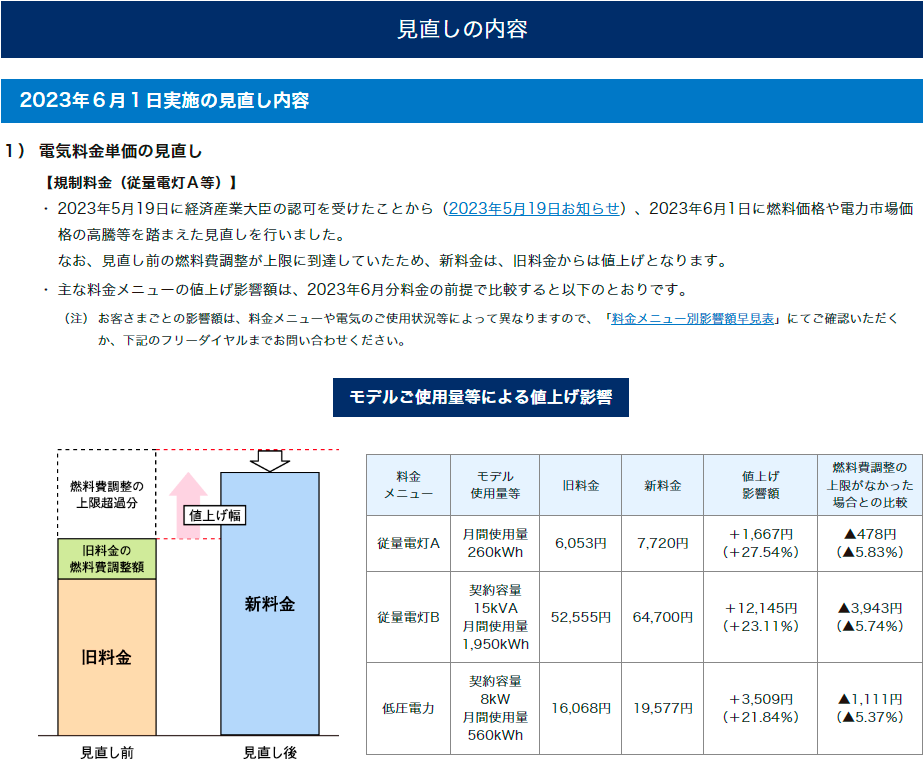Click the 64,700円 cell
The image size is (924, 780).
[x=662, y=617]
